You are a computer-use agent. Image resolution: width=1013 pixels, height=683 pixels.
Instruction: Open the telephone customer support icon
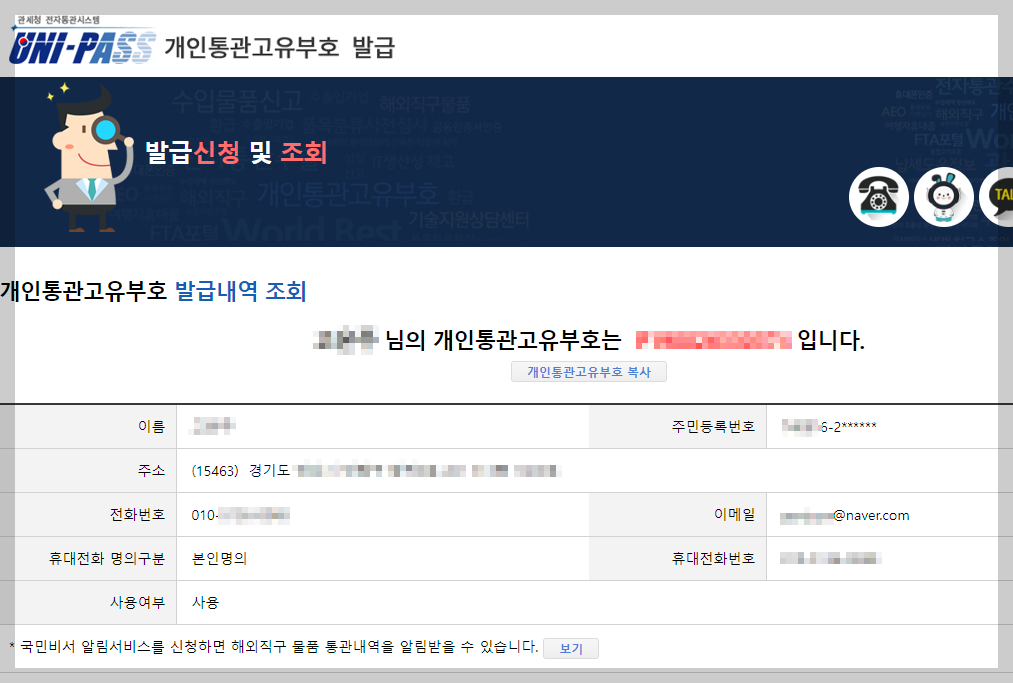[878, 197]
